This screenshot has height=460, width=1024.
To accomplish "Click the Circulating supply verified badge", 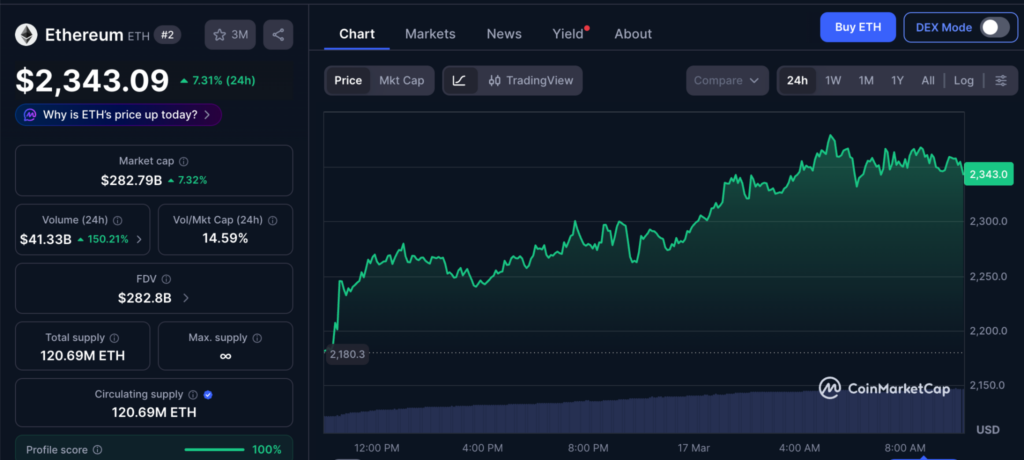I will [208, 395].
